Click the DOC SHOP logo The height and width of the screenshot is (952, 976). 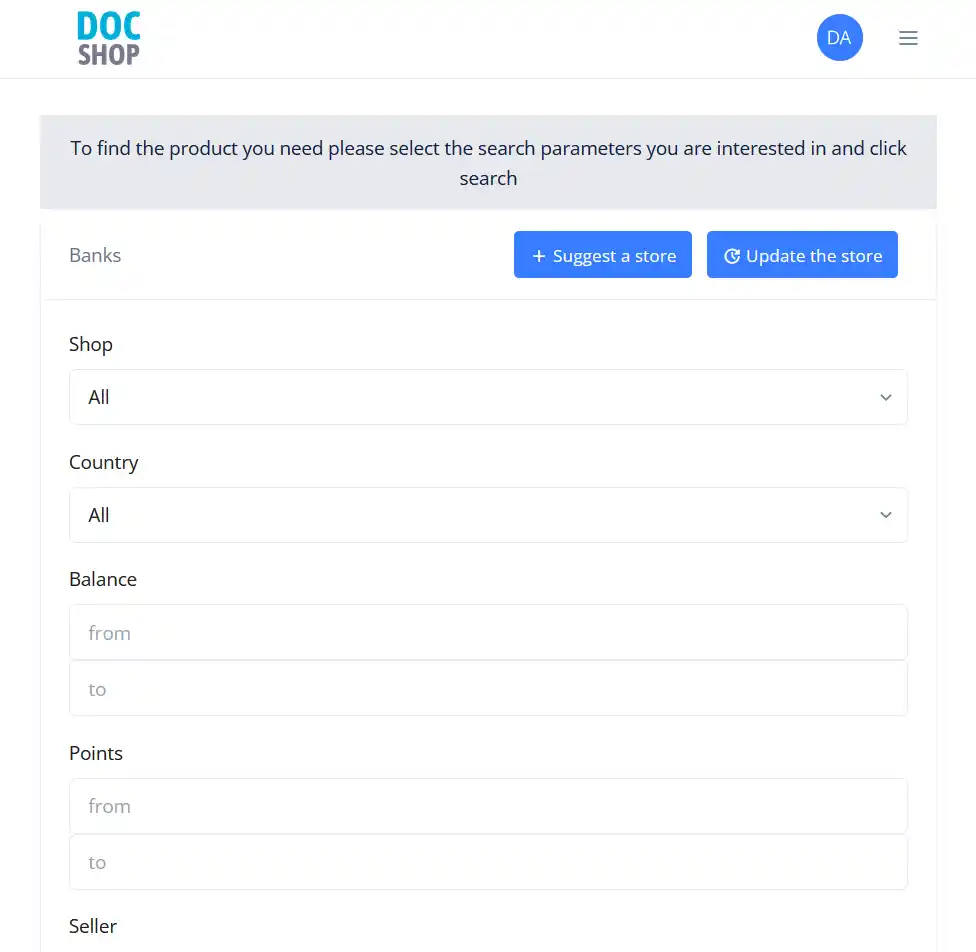108,38
